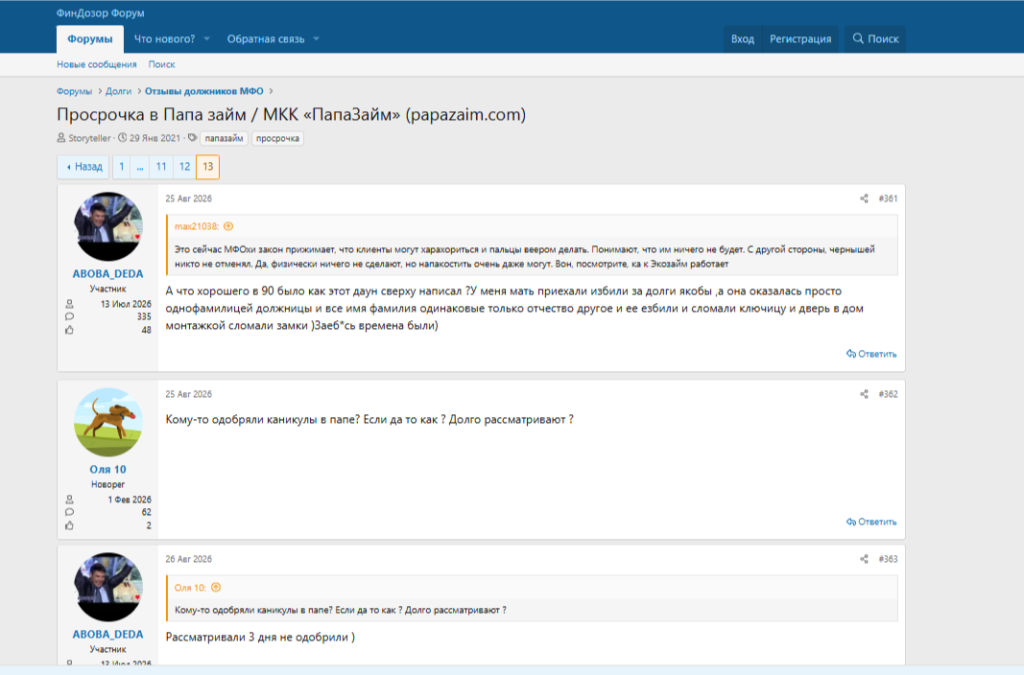Go to page 11 of the thread
Image resolution: width=1024 pixels, height=675 pixels.
(x=161, y=167)
